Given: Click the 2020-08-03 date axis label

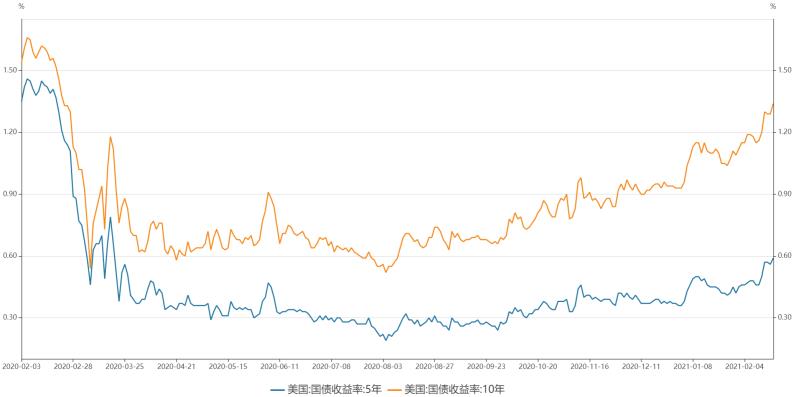Looking at the screenshot, I should click(x=383, y=366).
